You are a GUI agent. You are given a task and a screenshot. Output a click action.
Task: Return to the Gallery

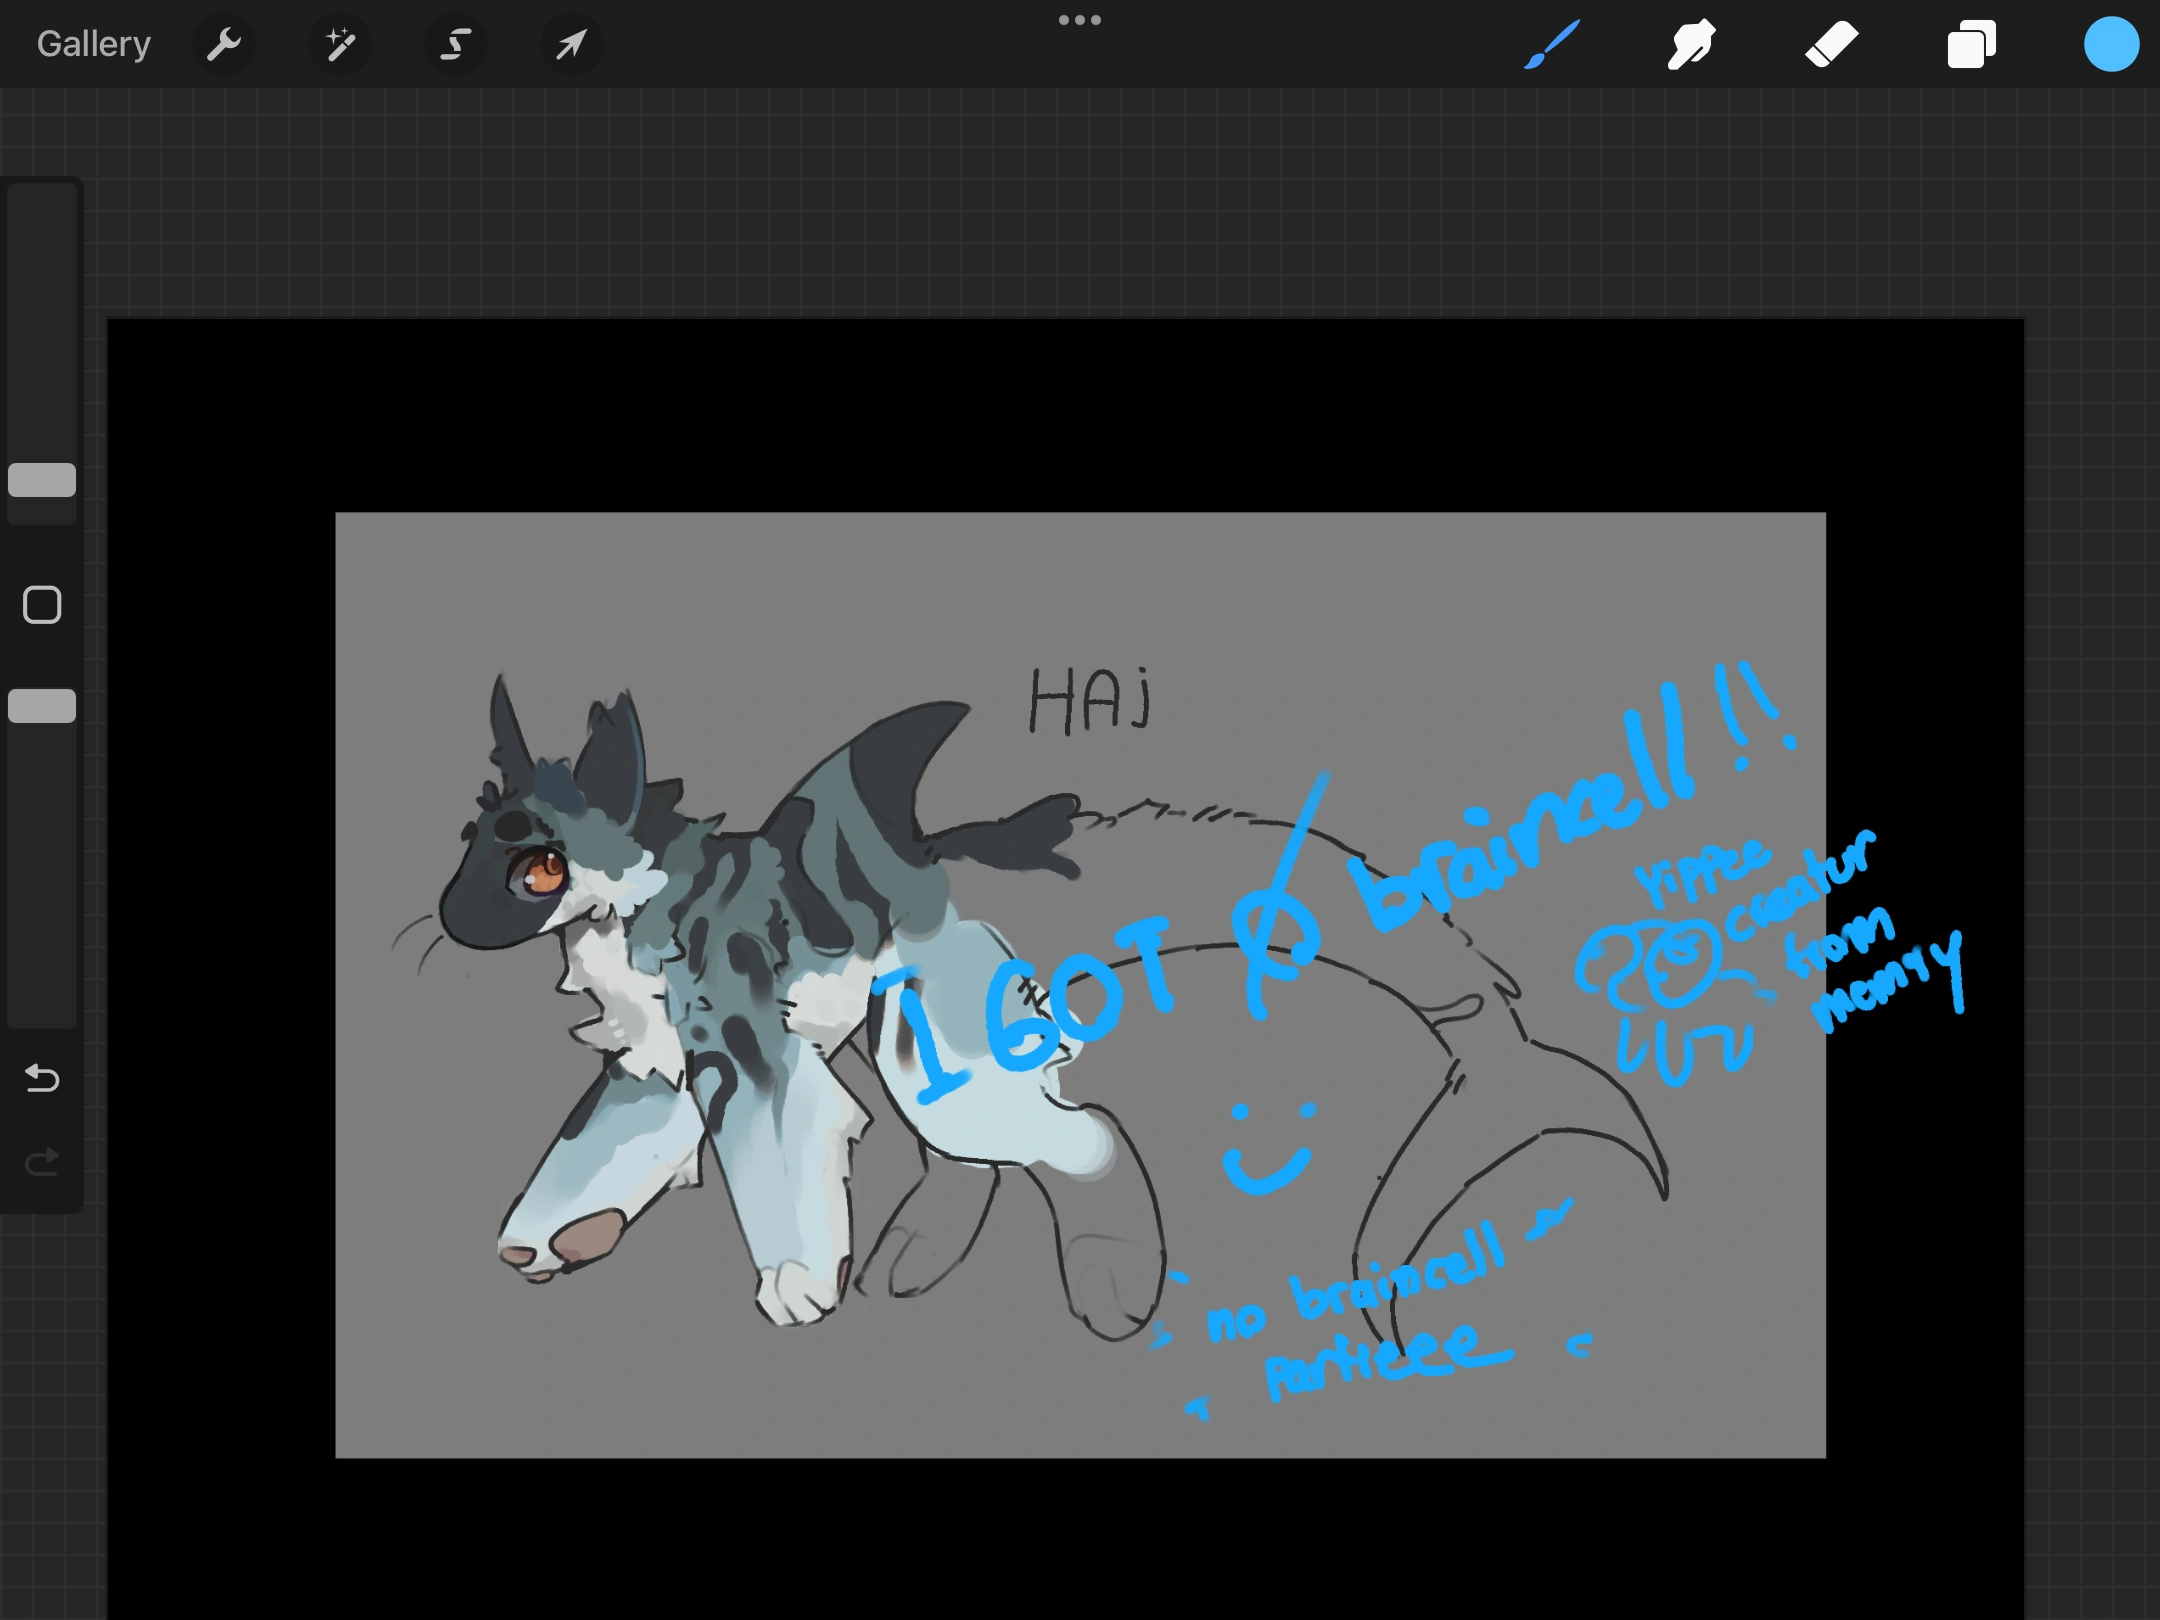(x=92, y=43)
